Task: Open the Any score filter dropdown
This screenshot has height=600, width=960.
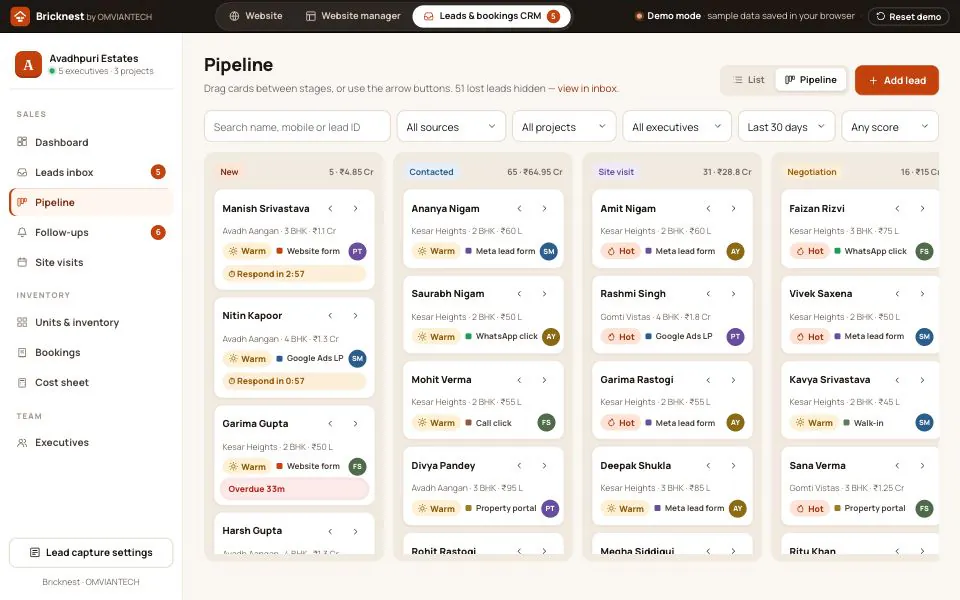Action: (x=890, y=127)
